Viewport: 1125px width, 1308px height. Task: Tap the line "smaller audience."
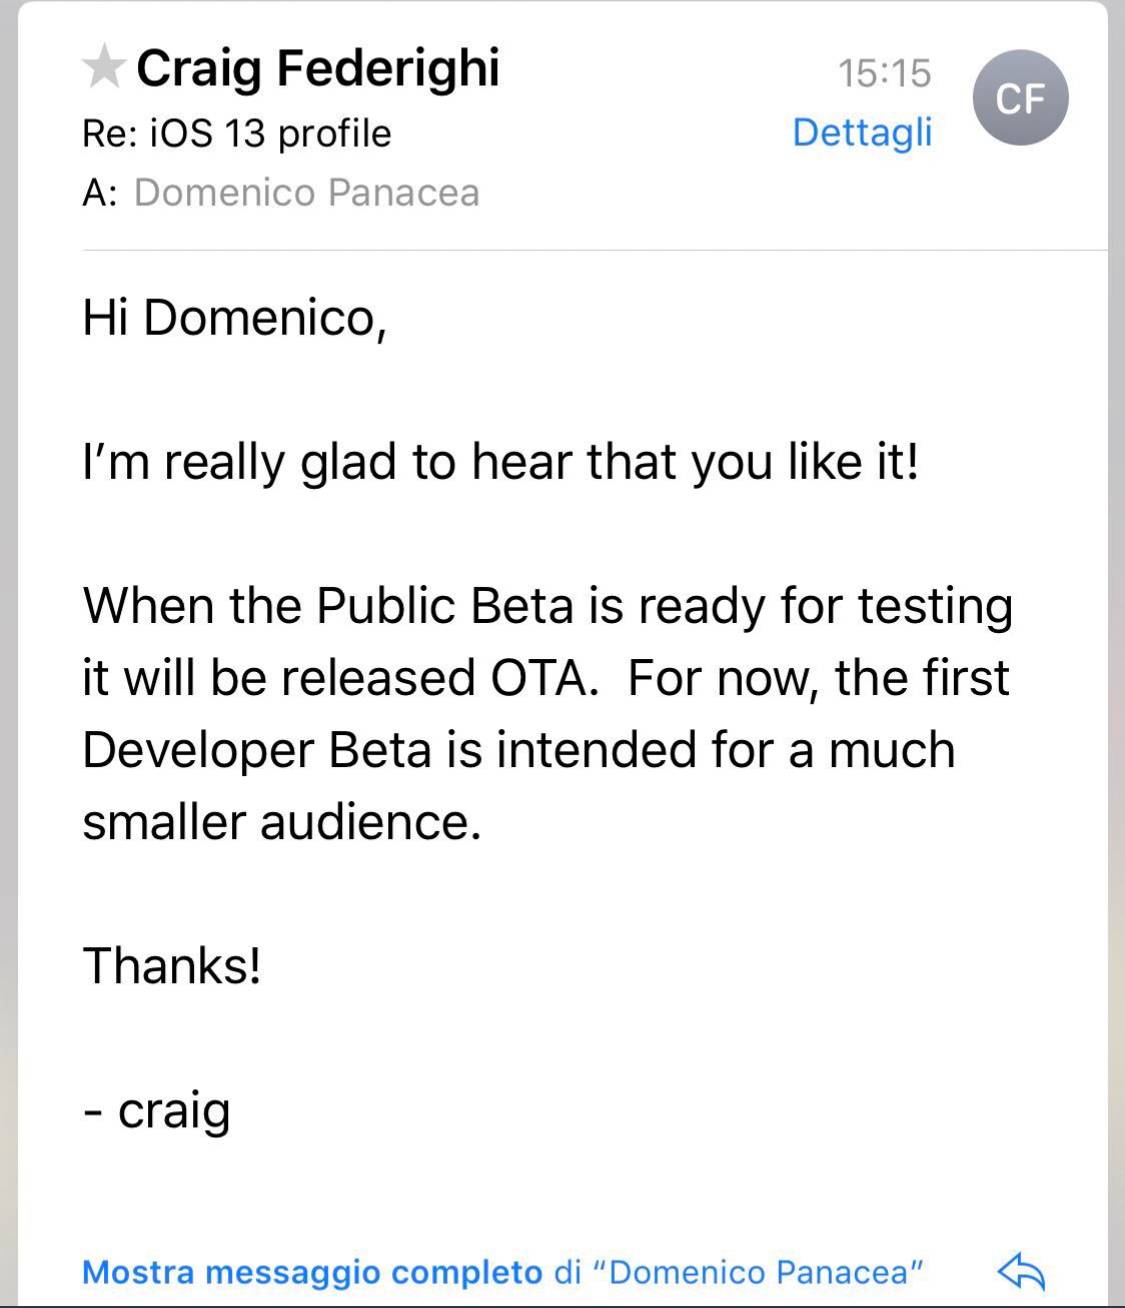[x=281, y=821]
